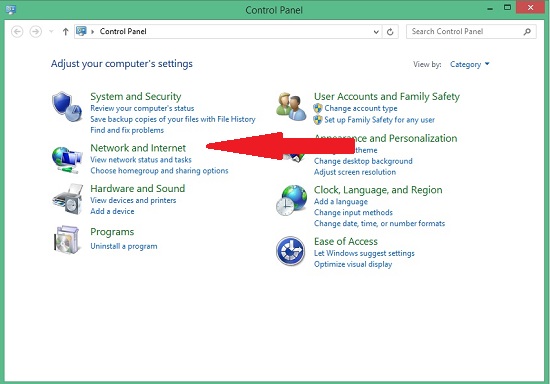Click Uninstall a program
Image resolution: width=550 pixels, height=384 pixels.
point(123,246)
